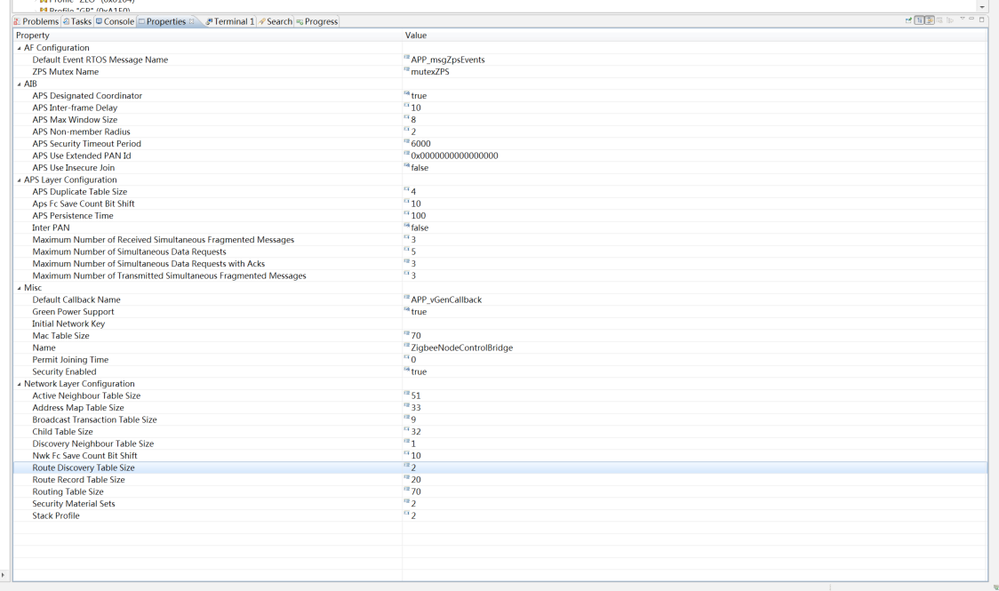
Task: Select Discovery Neighbour Table Size row
Action: tap(93, 444)
